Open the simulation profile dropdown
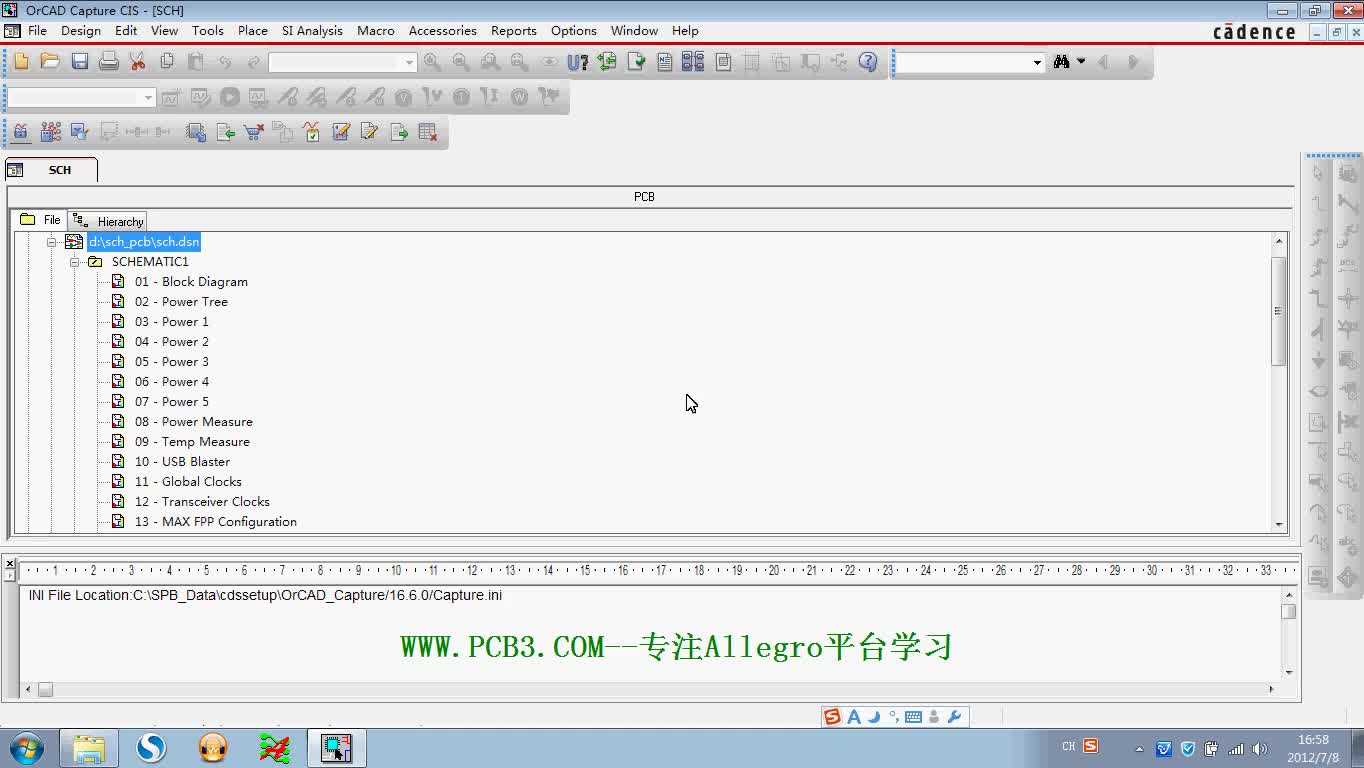Viewport: 1364px width, 768px height. click(148, 98)
